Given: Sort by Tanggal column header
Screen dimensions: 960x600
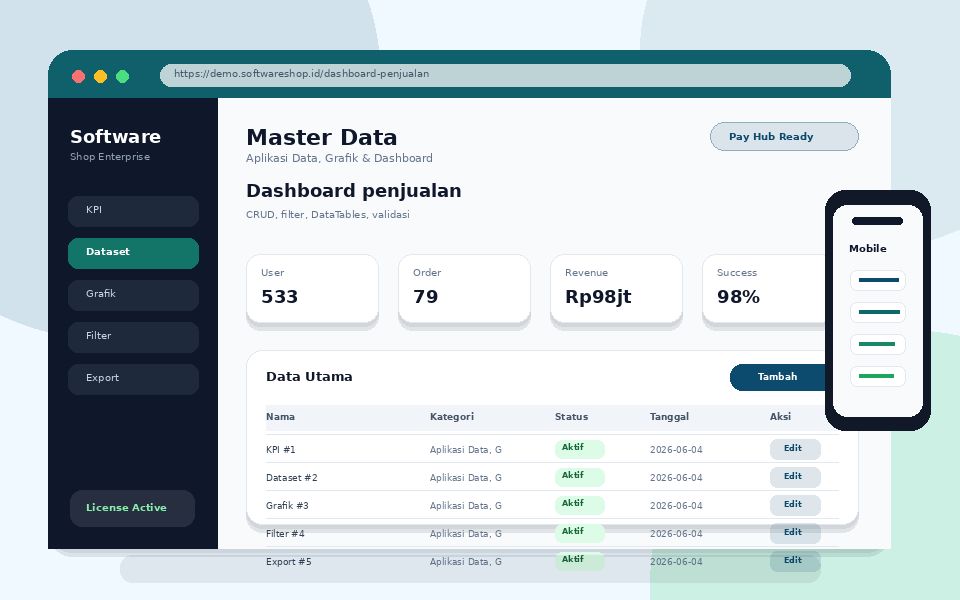Looking at the screenshot, I should point(669,417).
